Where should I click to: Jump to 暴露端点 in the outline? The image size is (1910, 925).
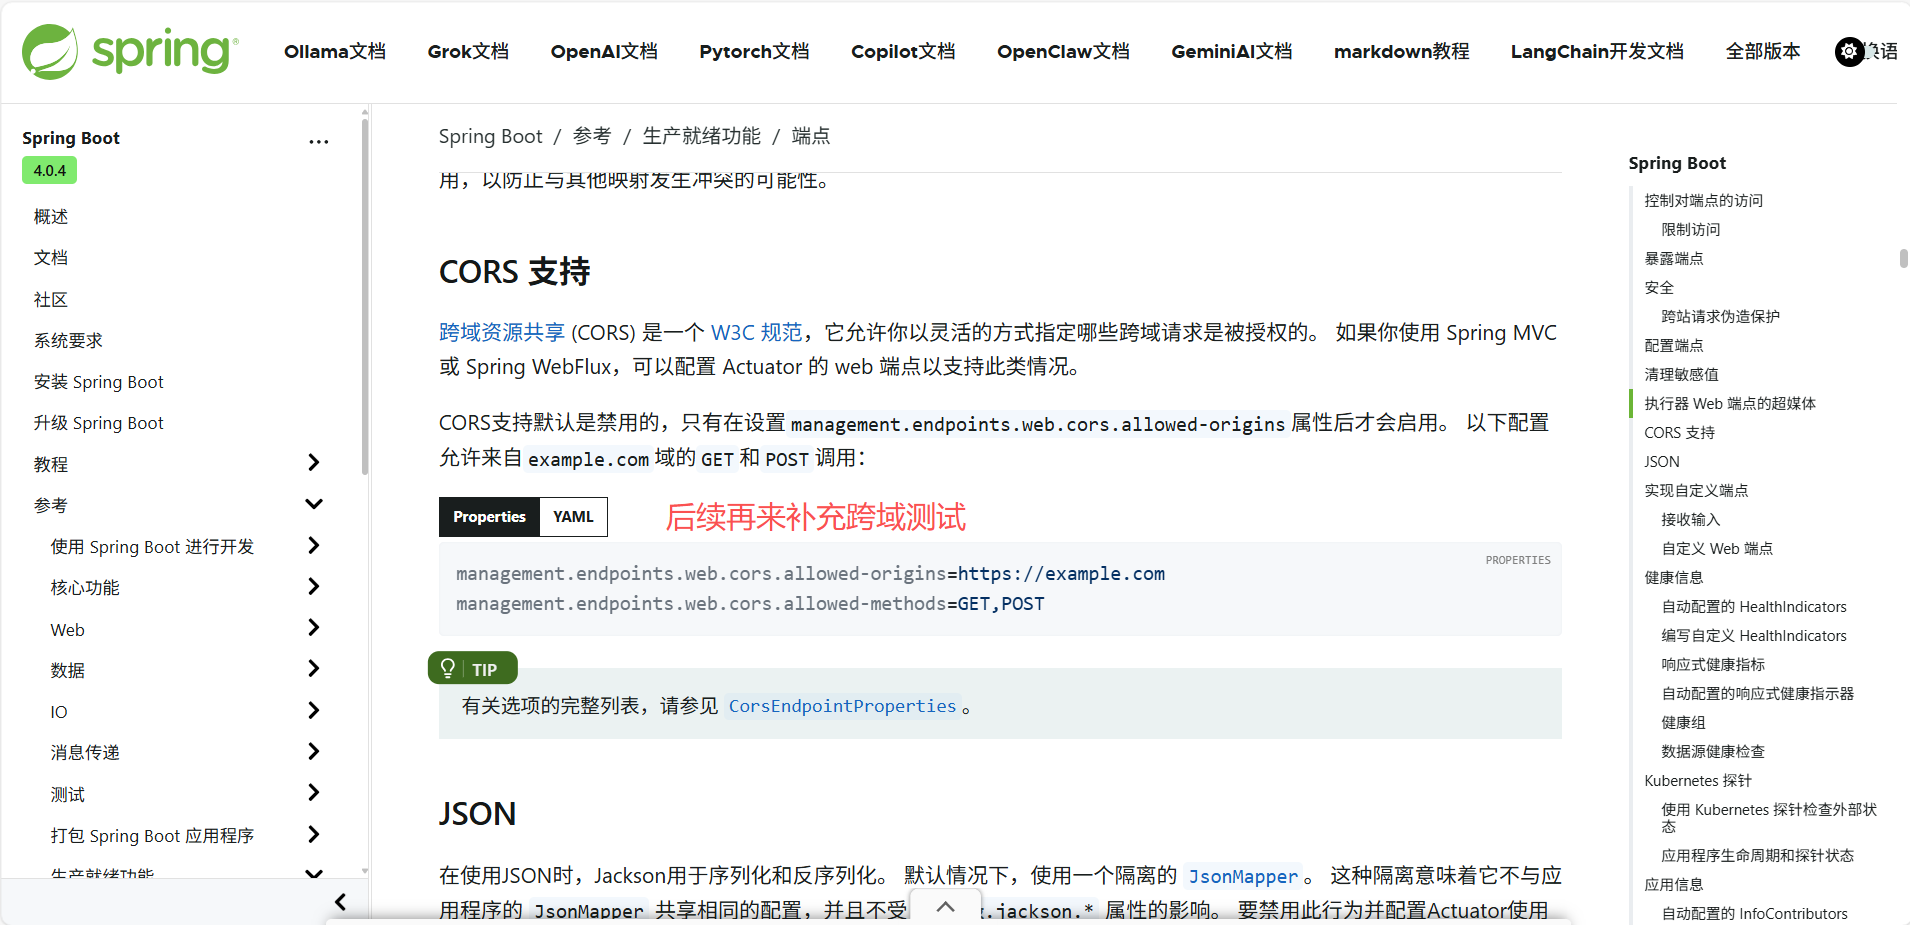(1674, 259)
